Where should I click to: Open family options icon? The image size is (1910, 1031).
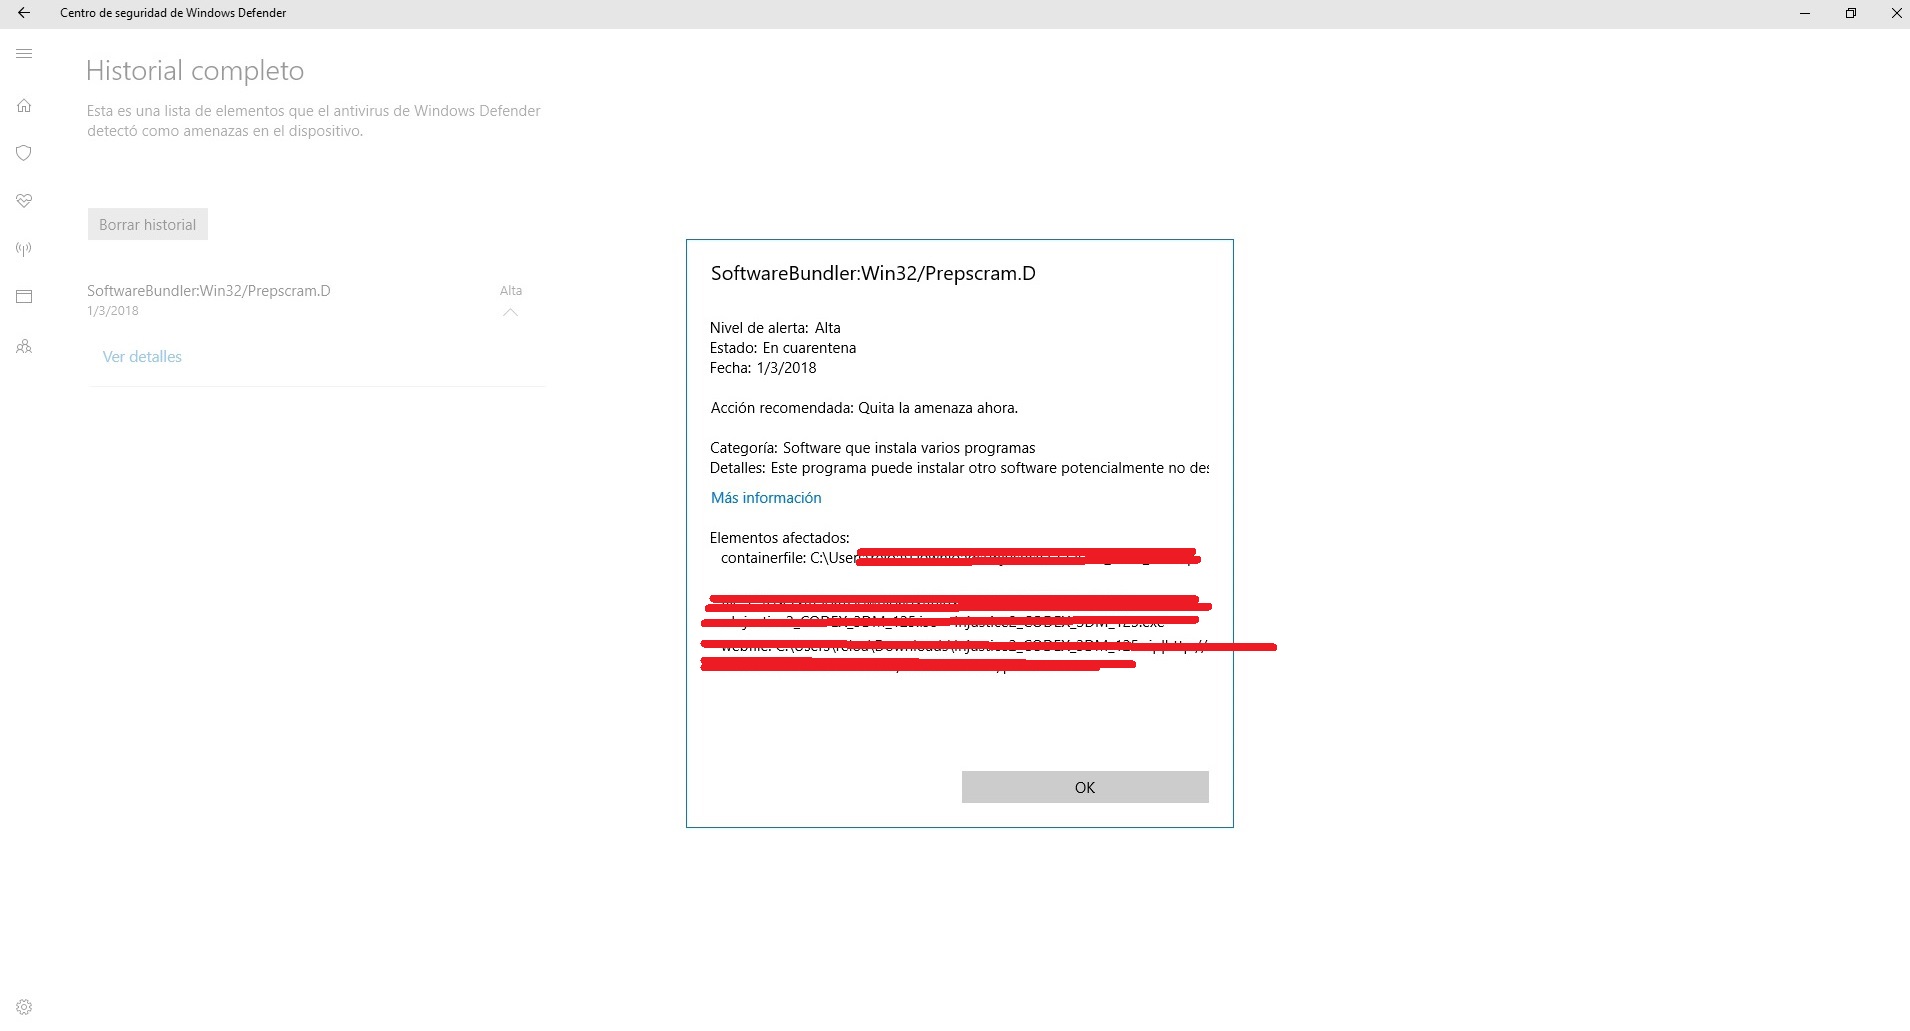point(24,347)
